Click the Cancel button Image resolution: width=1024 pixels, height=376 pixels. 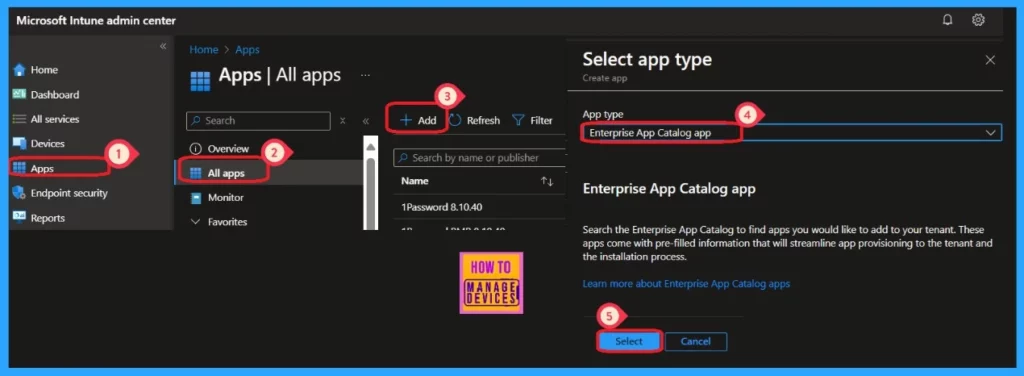tap(696, 341)
